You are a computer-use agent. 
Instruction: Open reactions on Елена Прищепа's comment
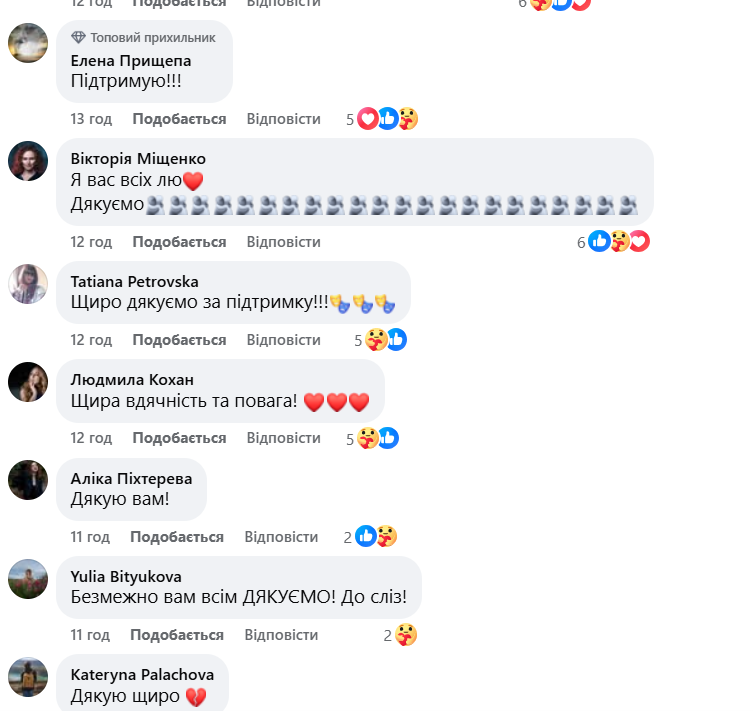(382, 119)
